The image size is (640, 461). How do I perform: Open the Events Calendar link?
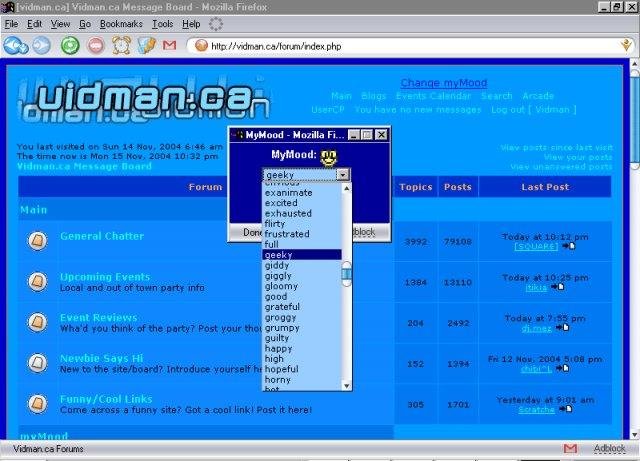pos(433,96)
